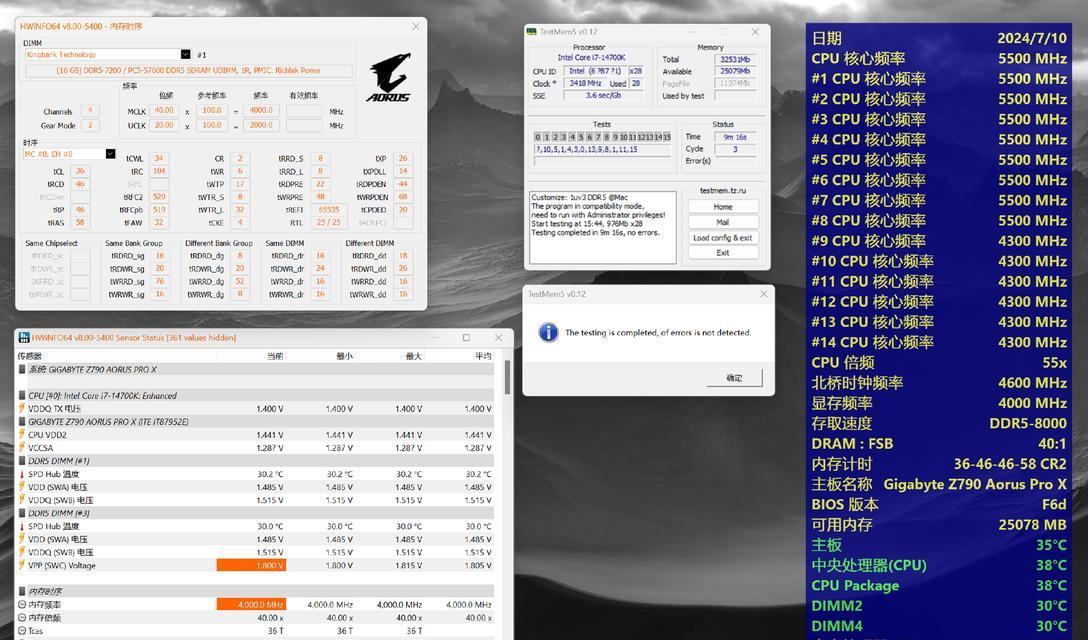Click the tCL value field showing 36
The height and width of the screenshot is (640, 1088).
point(80,171)
